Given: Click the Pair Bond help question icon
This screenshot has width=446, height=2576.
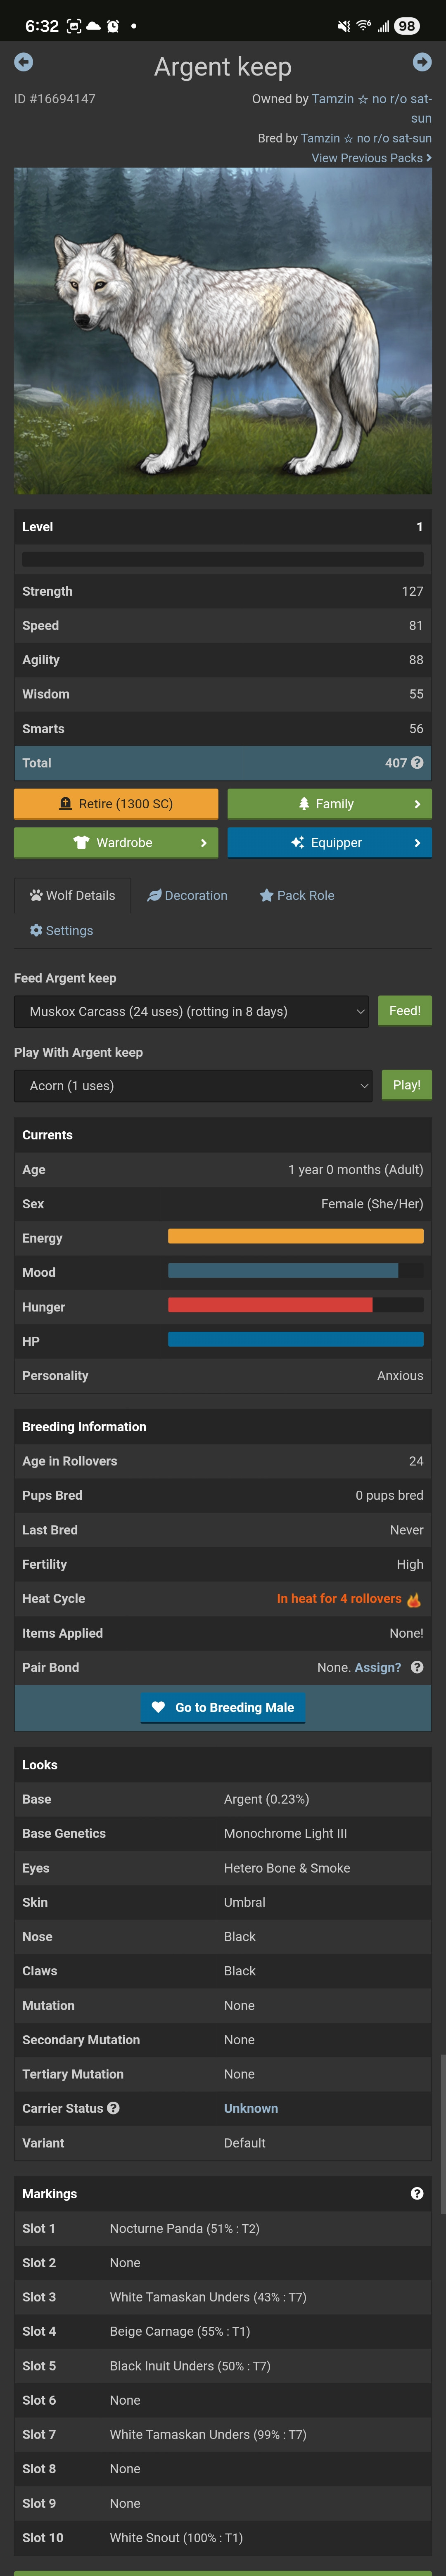Looking at the screenshot, I should [417, 1667].
